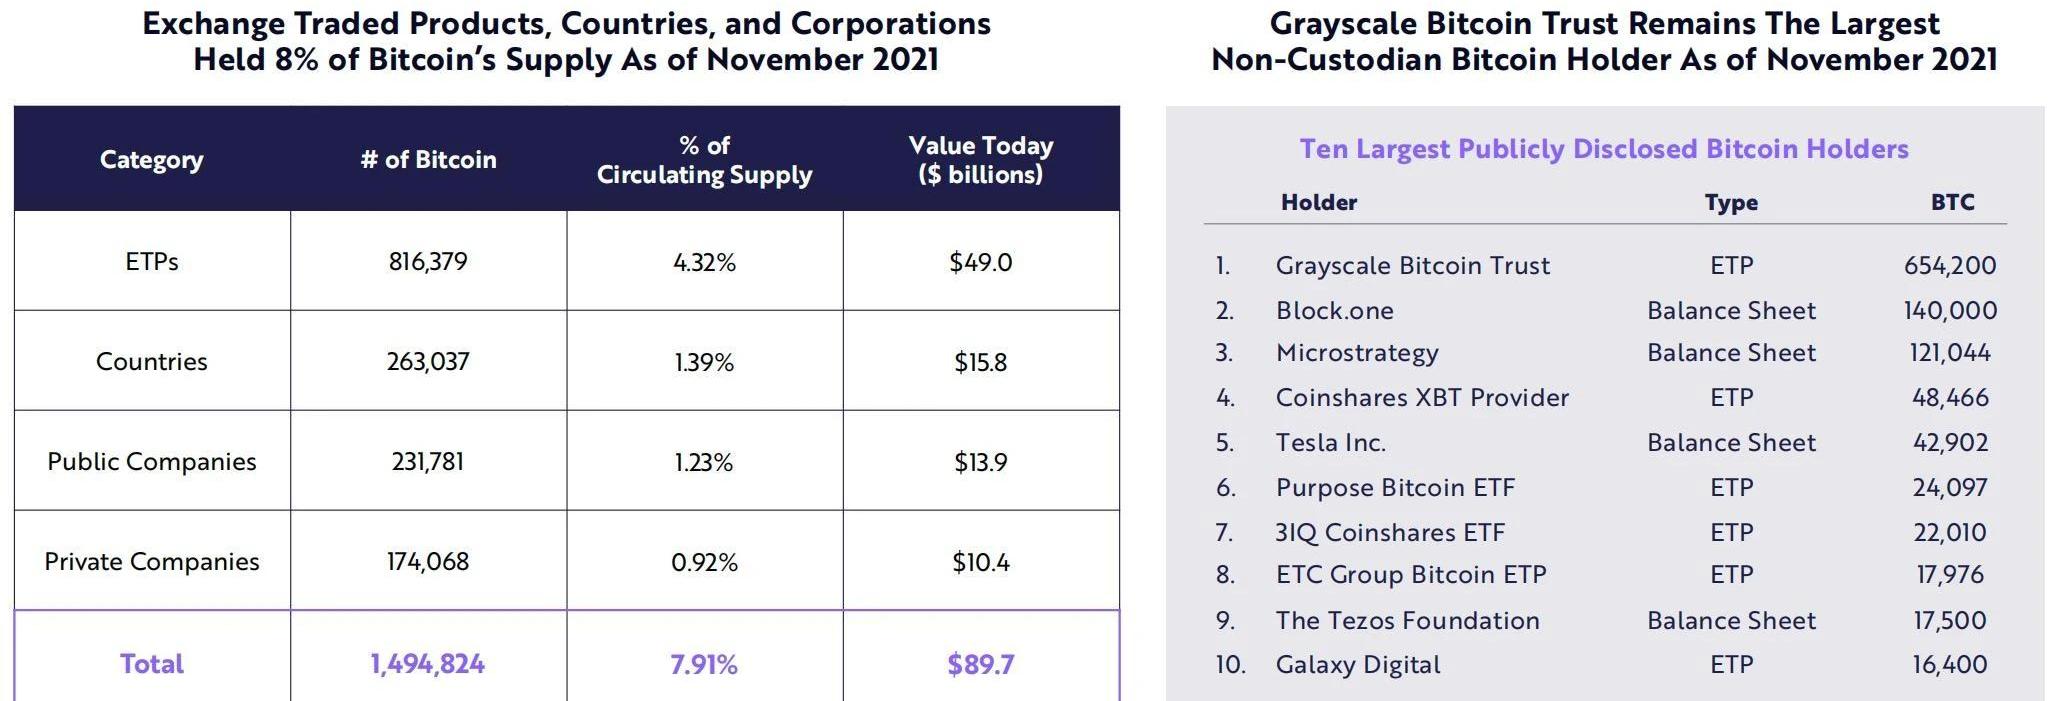Click the Galaxy Digital holder row
This screenshot has height=701, width=2051.
click(x=1358, y=665)
